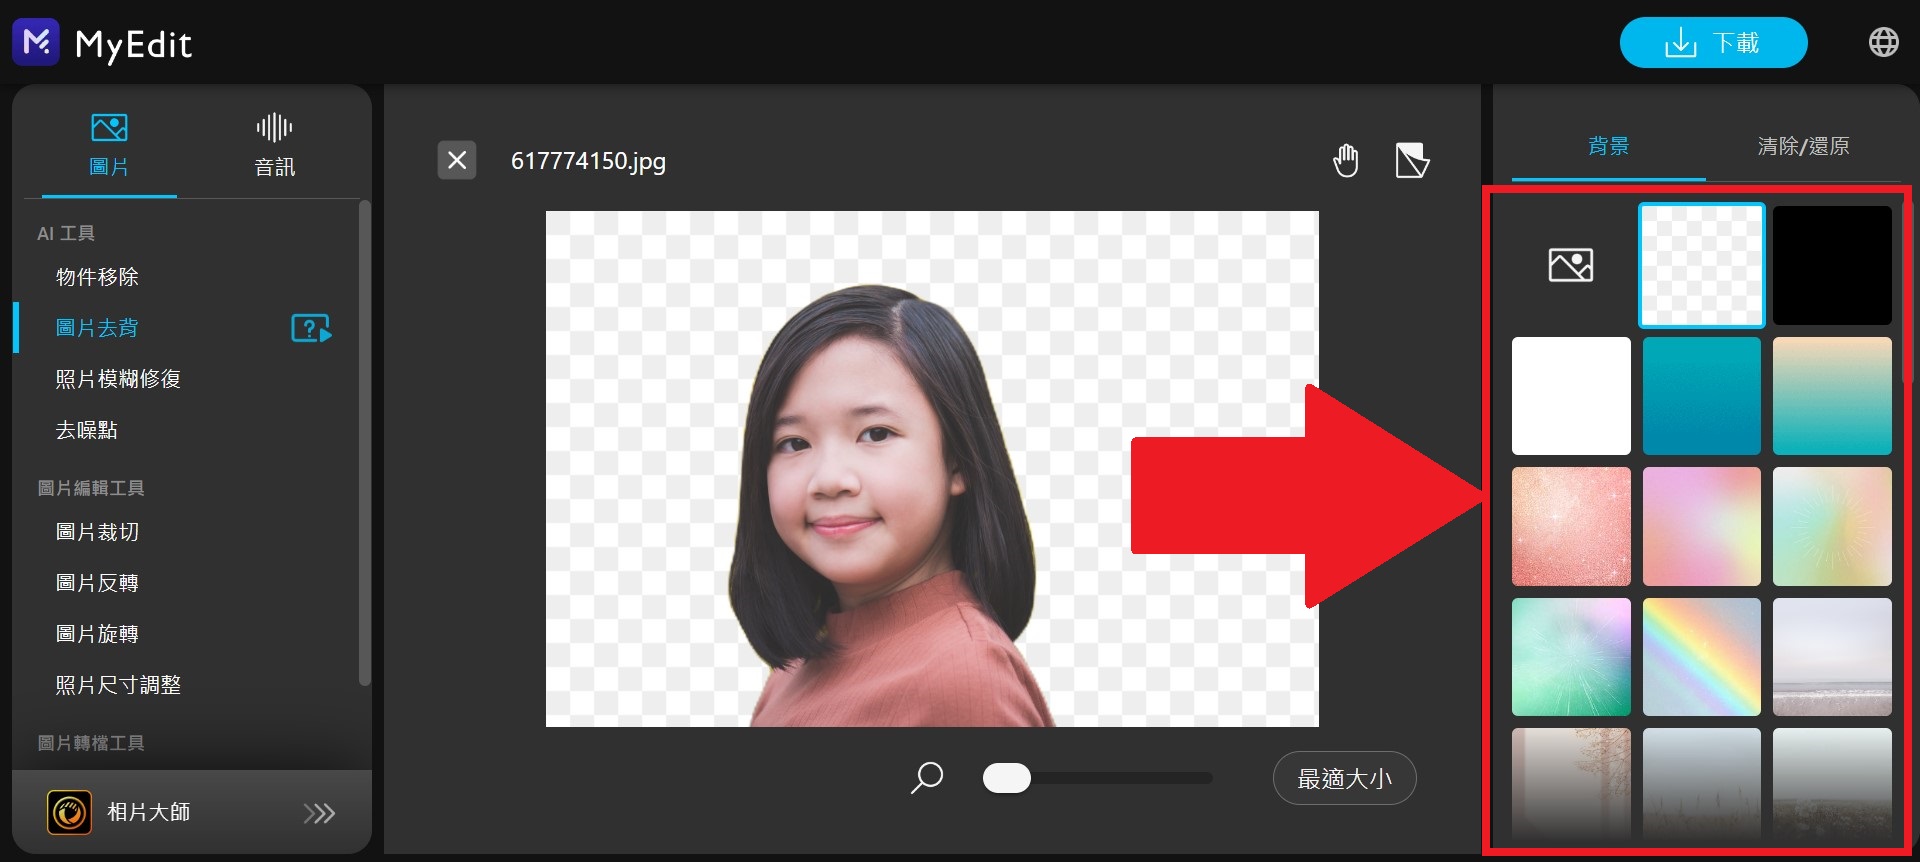
Task: Open 照片尺寸調整 resize tool
Action: click(118, 685)
